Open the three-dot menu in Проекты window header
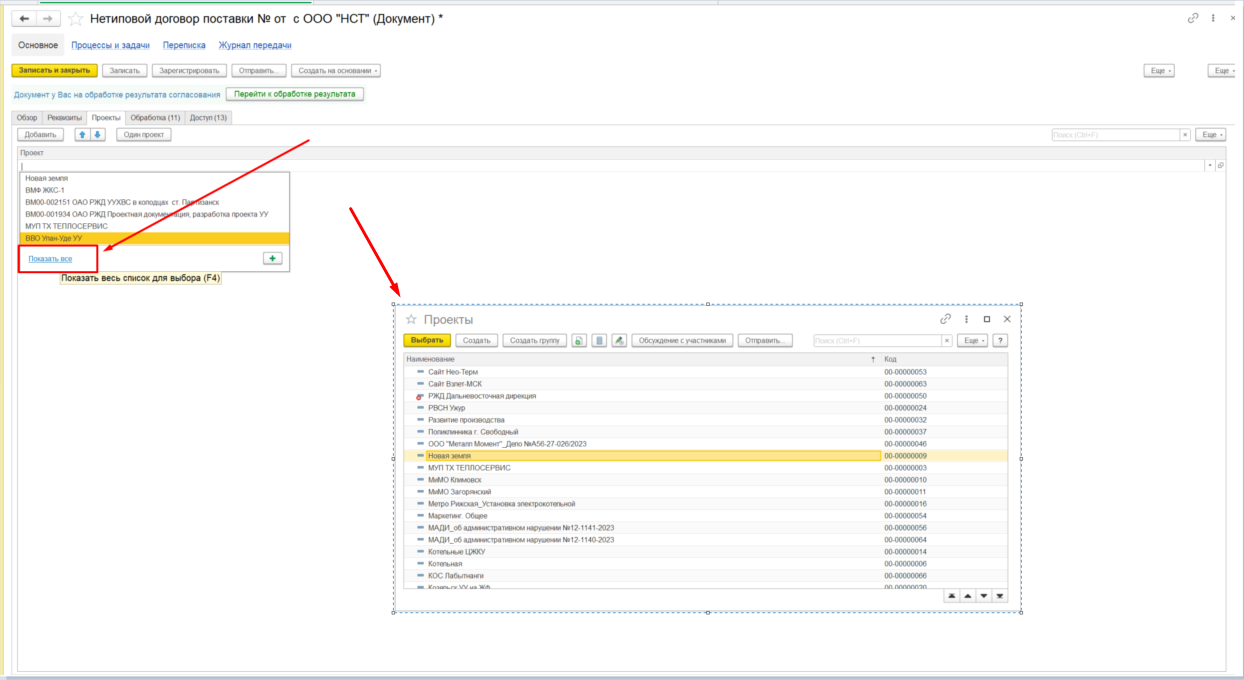 pyautogui.click(x=966, y=319)
